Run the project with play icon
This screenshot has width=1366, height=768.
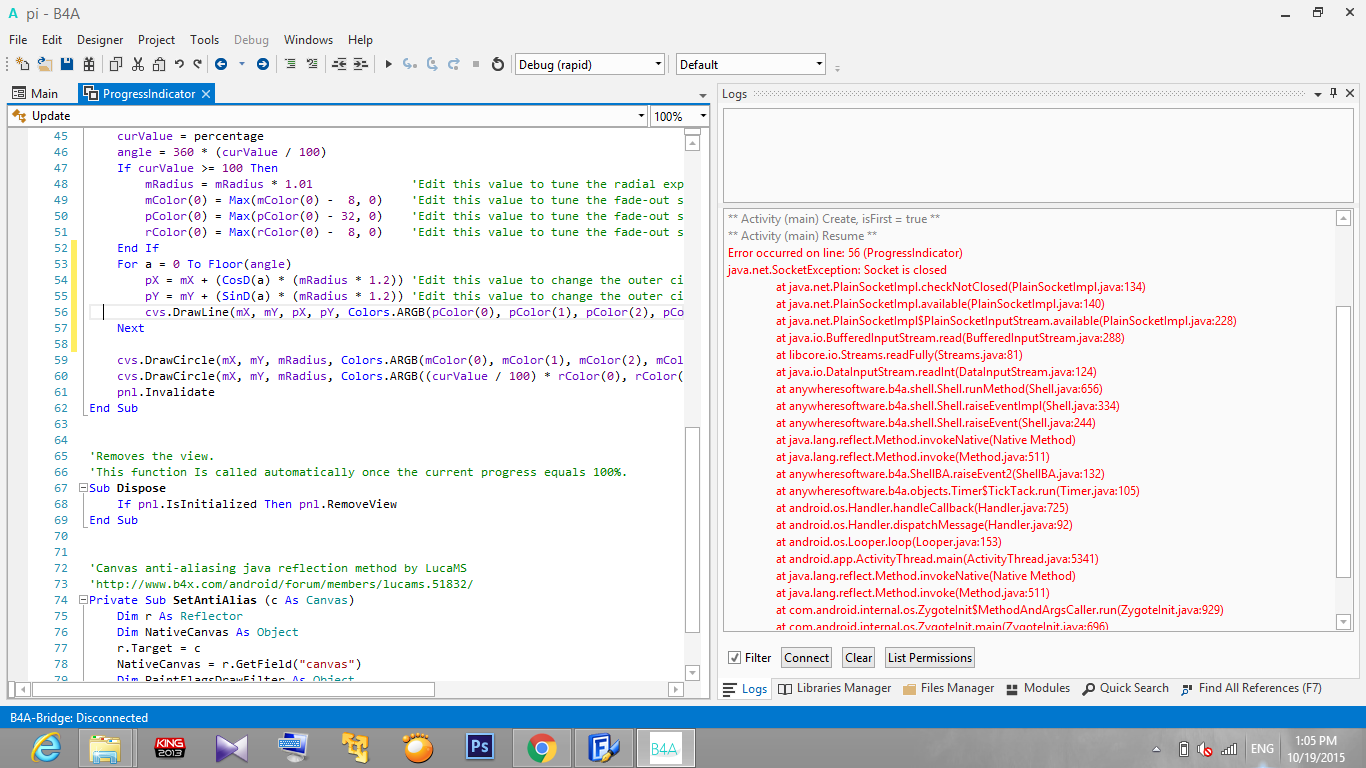click(x=389, y=64)
